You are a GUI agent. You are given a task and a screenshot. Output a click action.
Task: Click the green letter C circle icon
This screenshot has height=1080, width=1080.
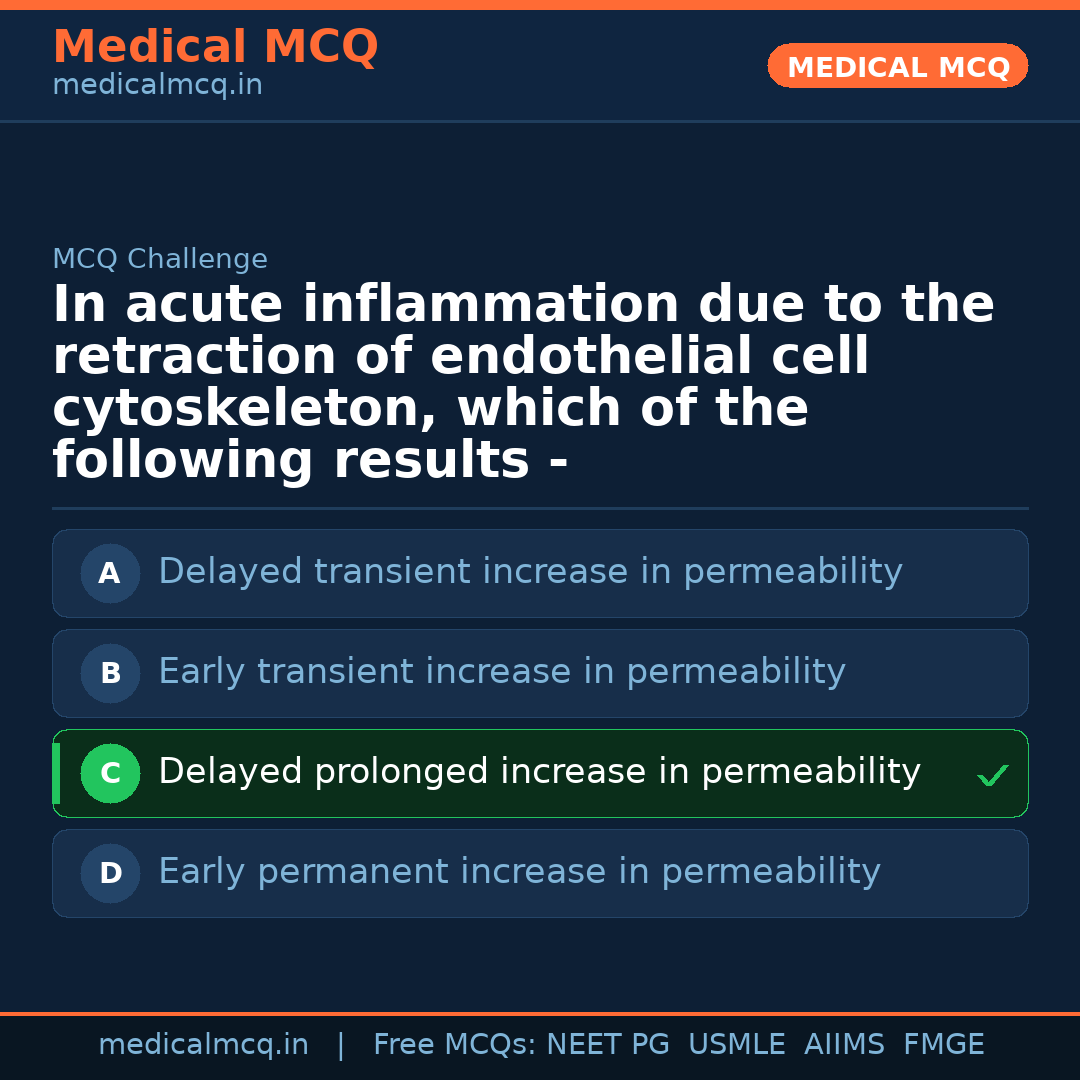(x=110, y=773)
